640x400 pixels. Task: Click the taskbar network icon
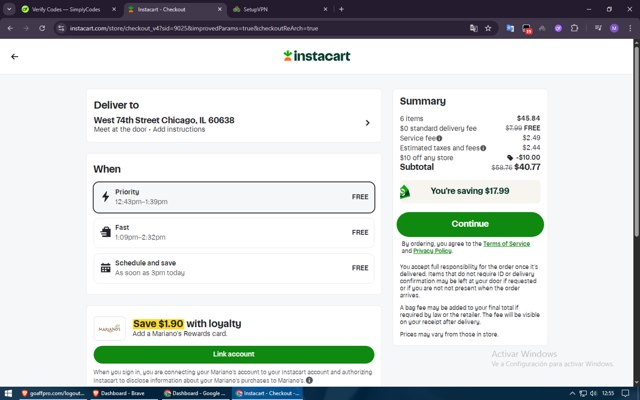click(x=583, y=393)
